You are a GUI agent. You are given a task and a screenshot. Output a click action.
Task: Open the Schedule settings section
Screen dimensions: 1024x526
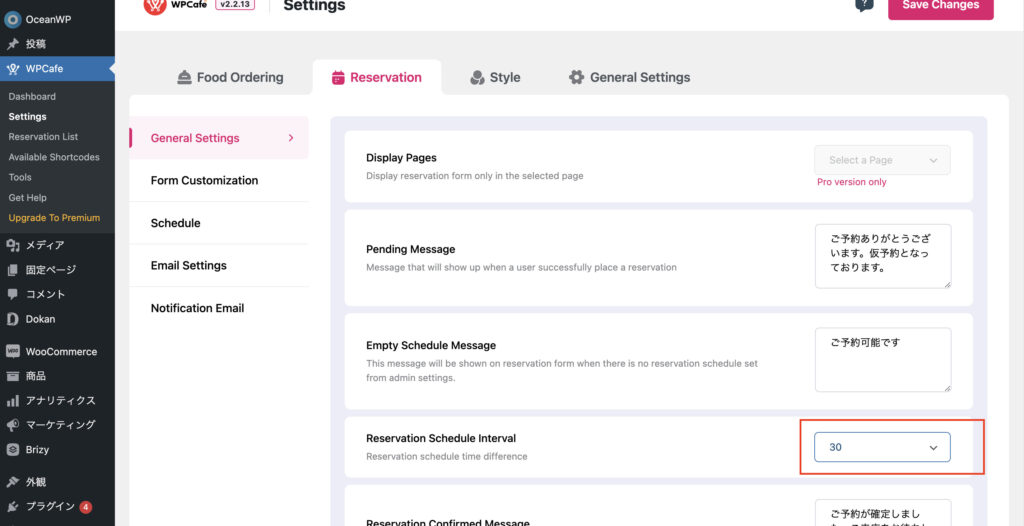click(x=175, y=223)
